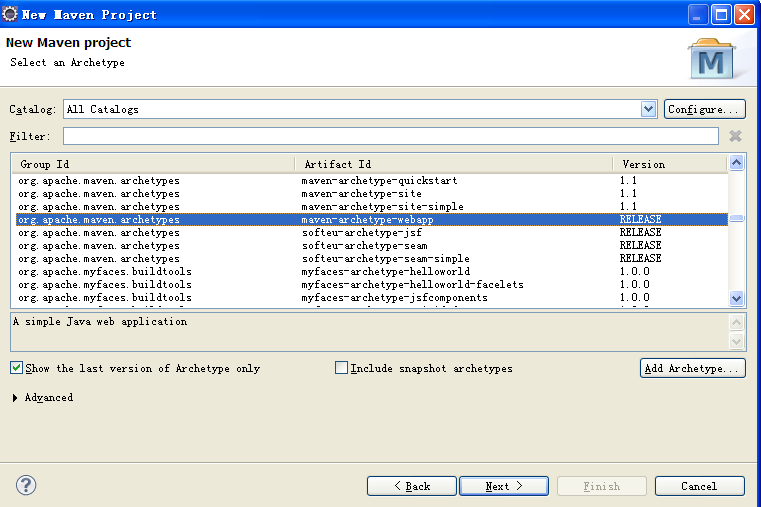This screenshot has width=761, height=507.
Task: Click the description text 'A simple Java web application'
Action: click(x=100, y=322)
